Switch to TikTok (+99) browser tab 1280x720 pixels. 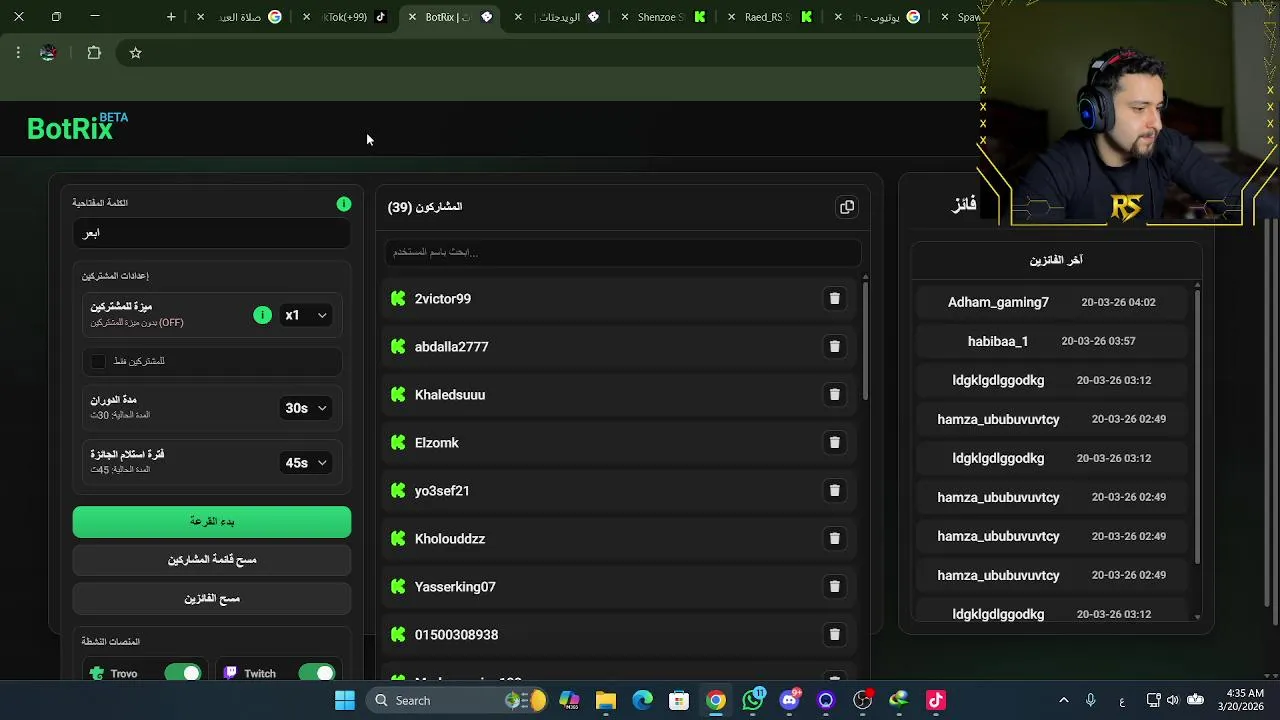pos(347,17)
